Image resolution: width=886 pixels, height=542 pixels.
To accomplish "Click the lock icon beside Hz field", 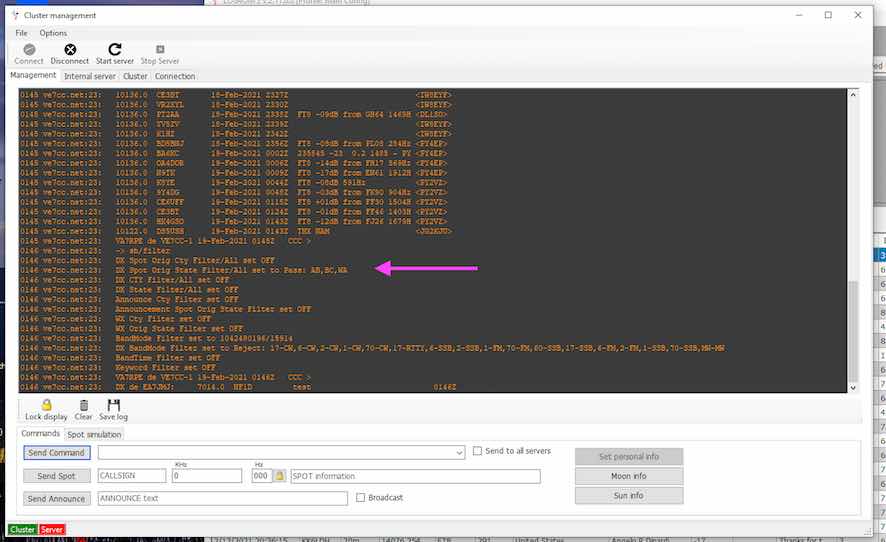I will pyautogui.click(x=280, y=476).
